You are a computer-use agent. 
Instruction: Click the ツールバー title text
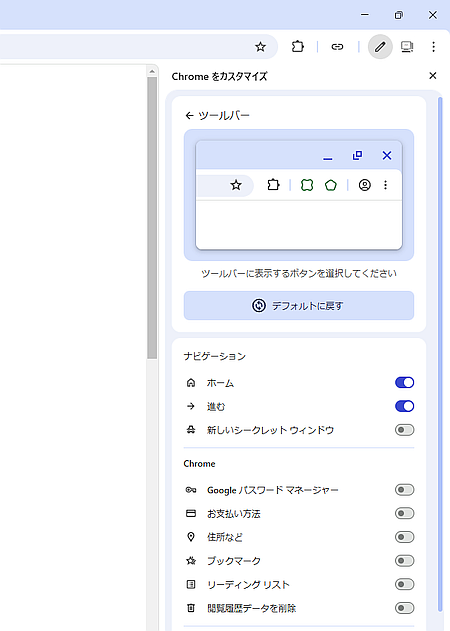[224, 116]
